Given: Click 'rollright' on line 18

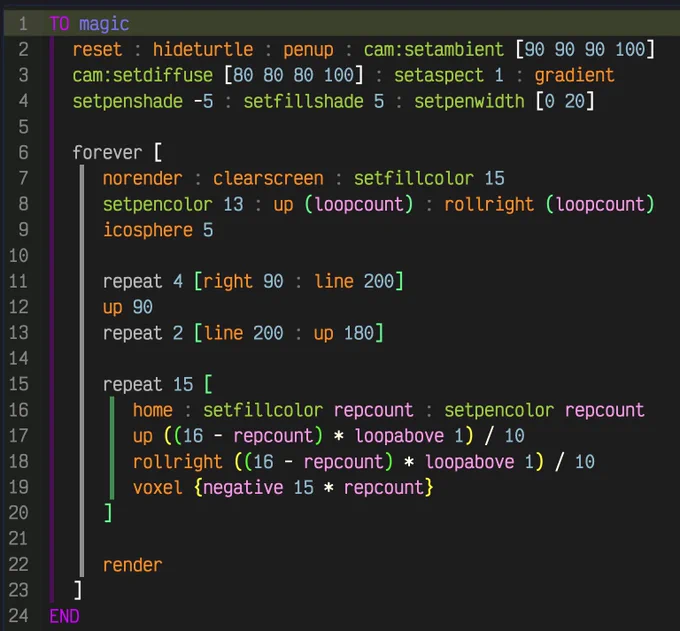Looking at the screenshot, I should click(x=177, y=462).
